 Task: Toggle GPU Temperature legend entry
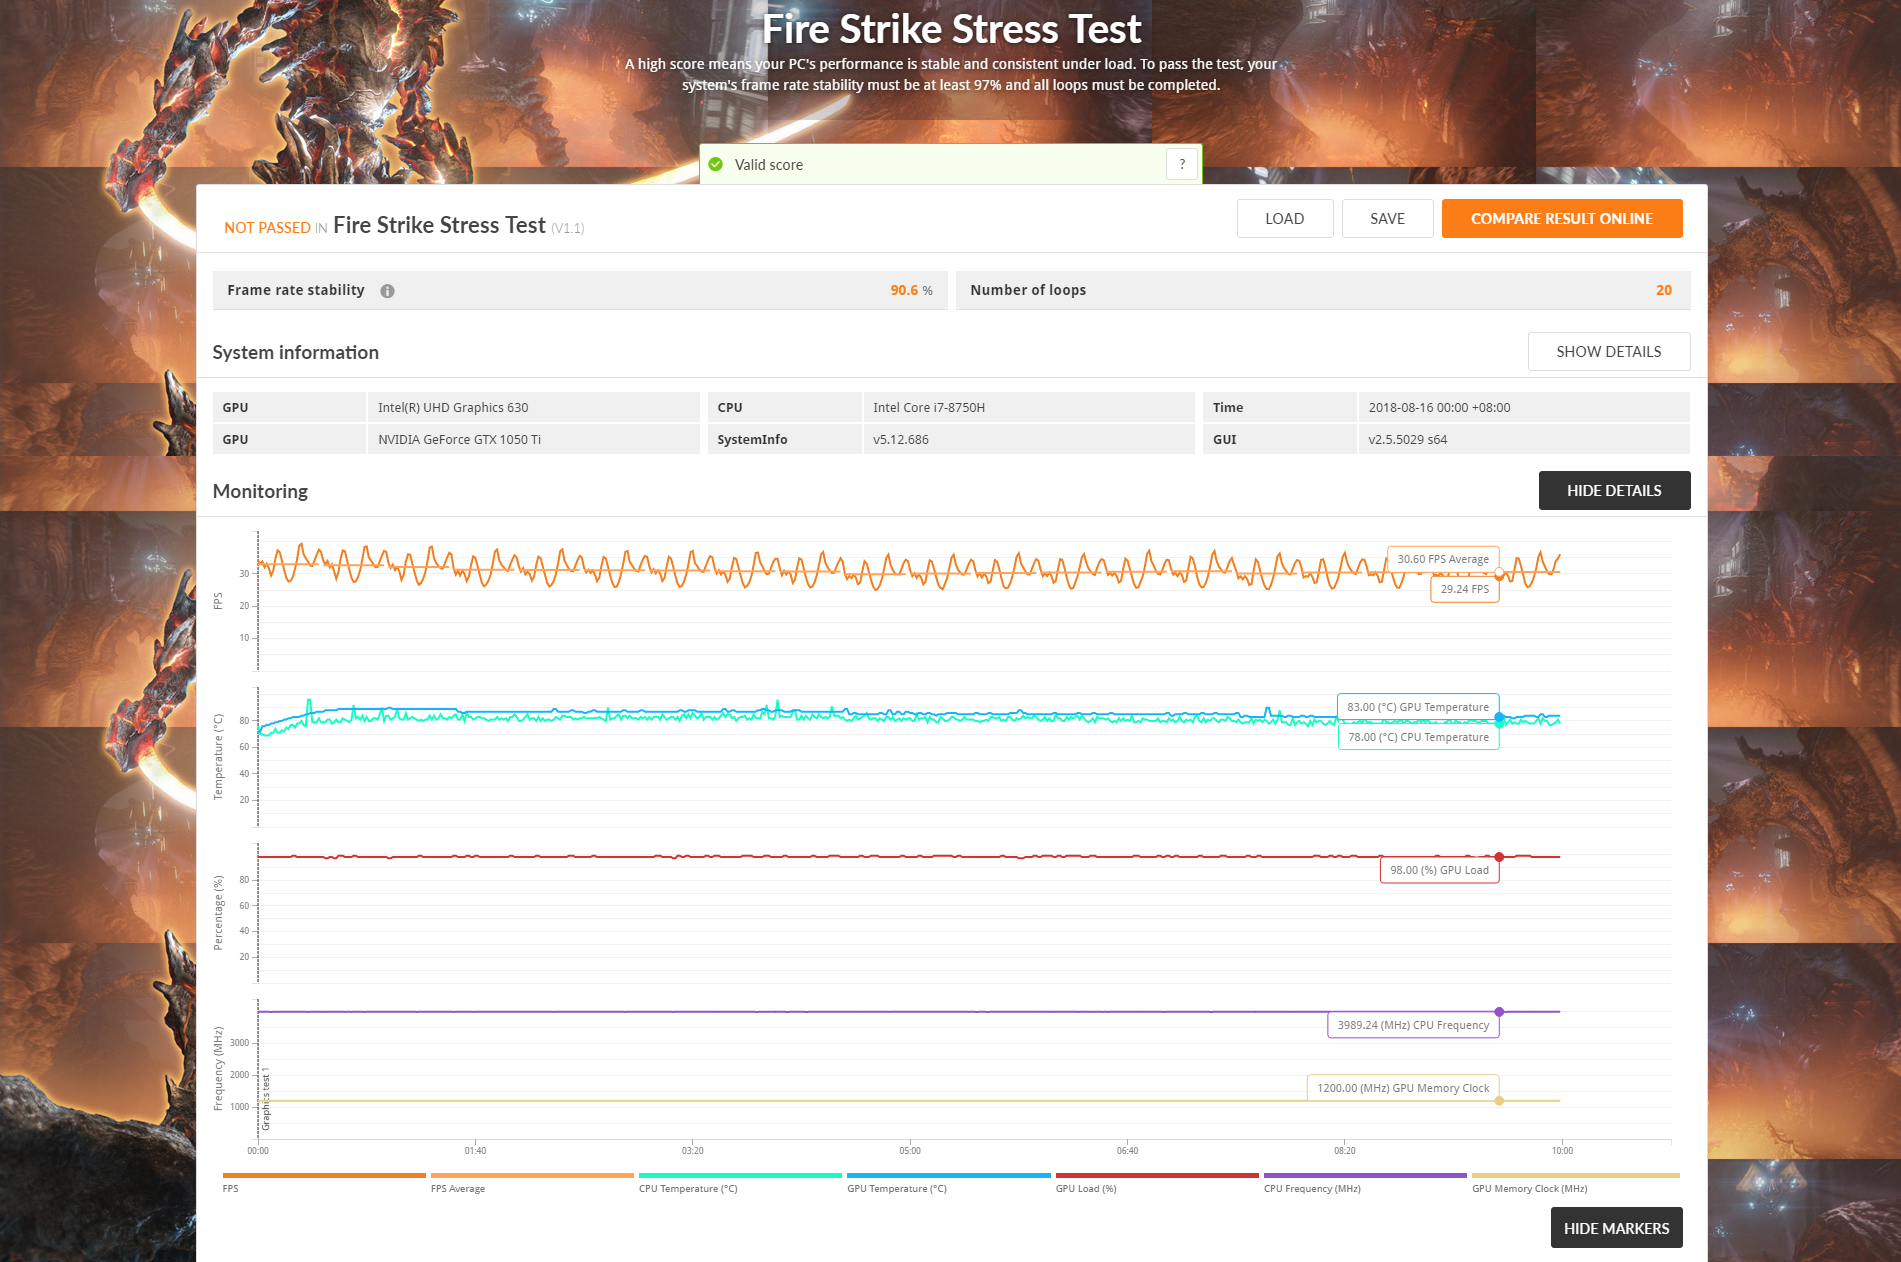pyautogui.click(x=896, y=1189)
